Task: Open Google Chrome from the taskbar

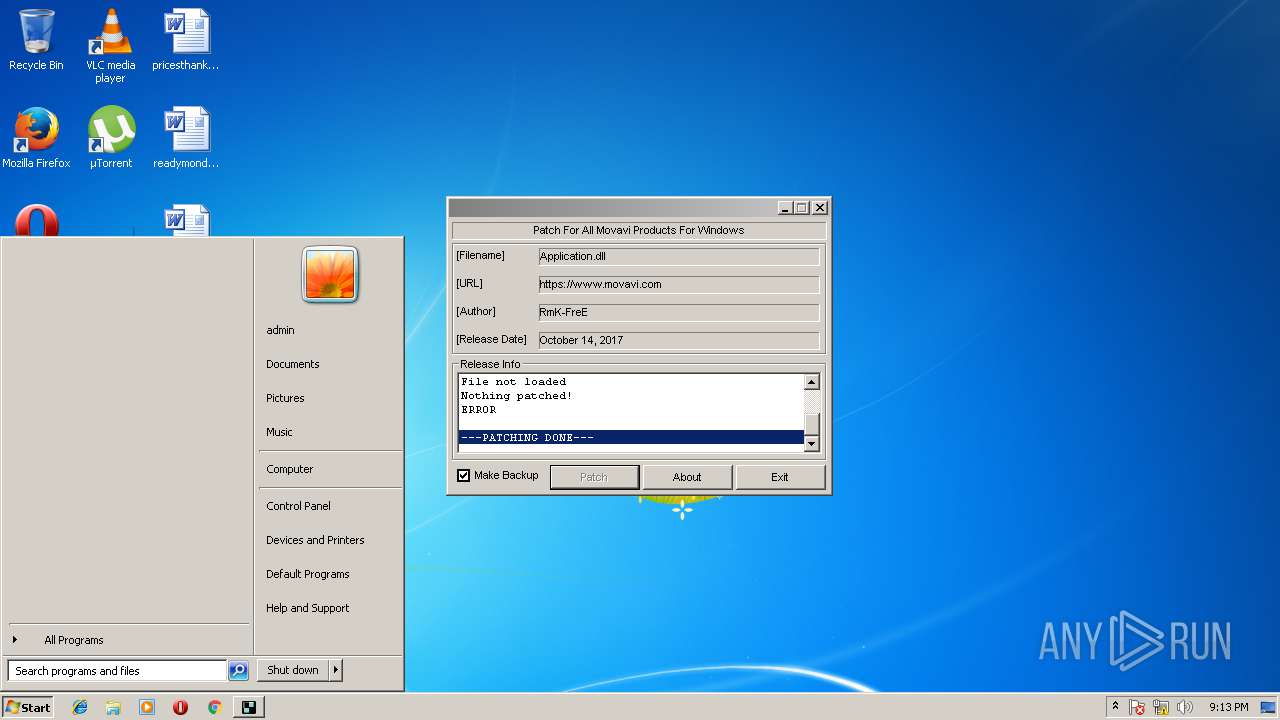Action: (x=214, y=707)
